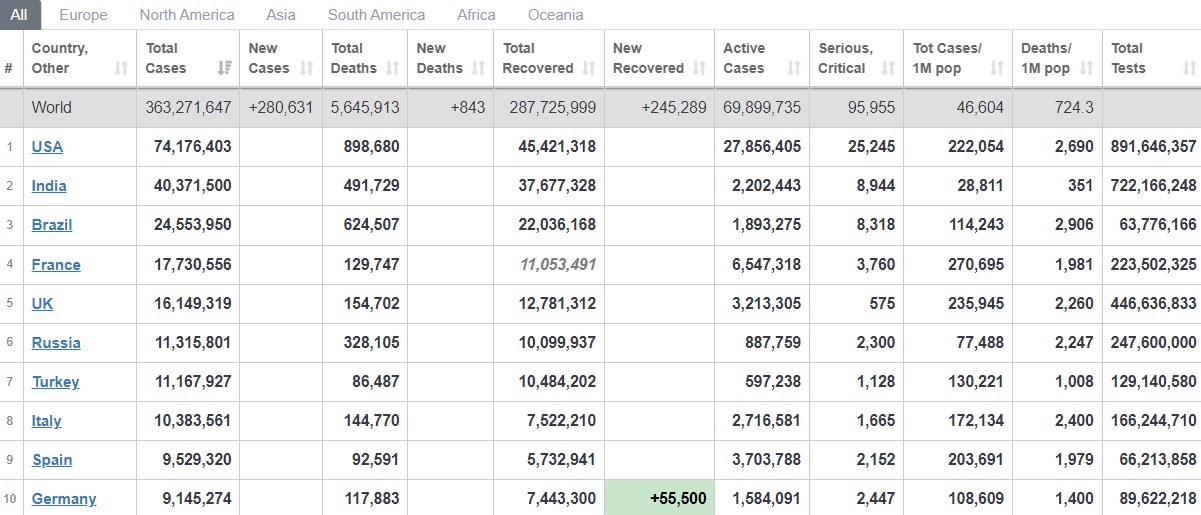Sort by the Total Cases sort icon

pos(225,69)
